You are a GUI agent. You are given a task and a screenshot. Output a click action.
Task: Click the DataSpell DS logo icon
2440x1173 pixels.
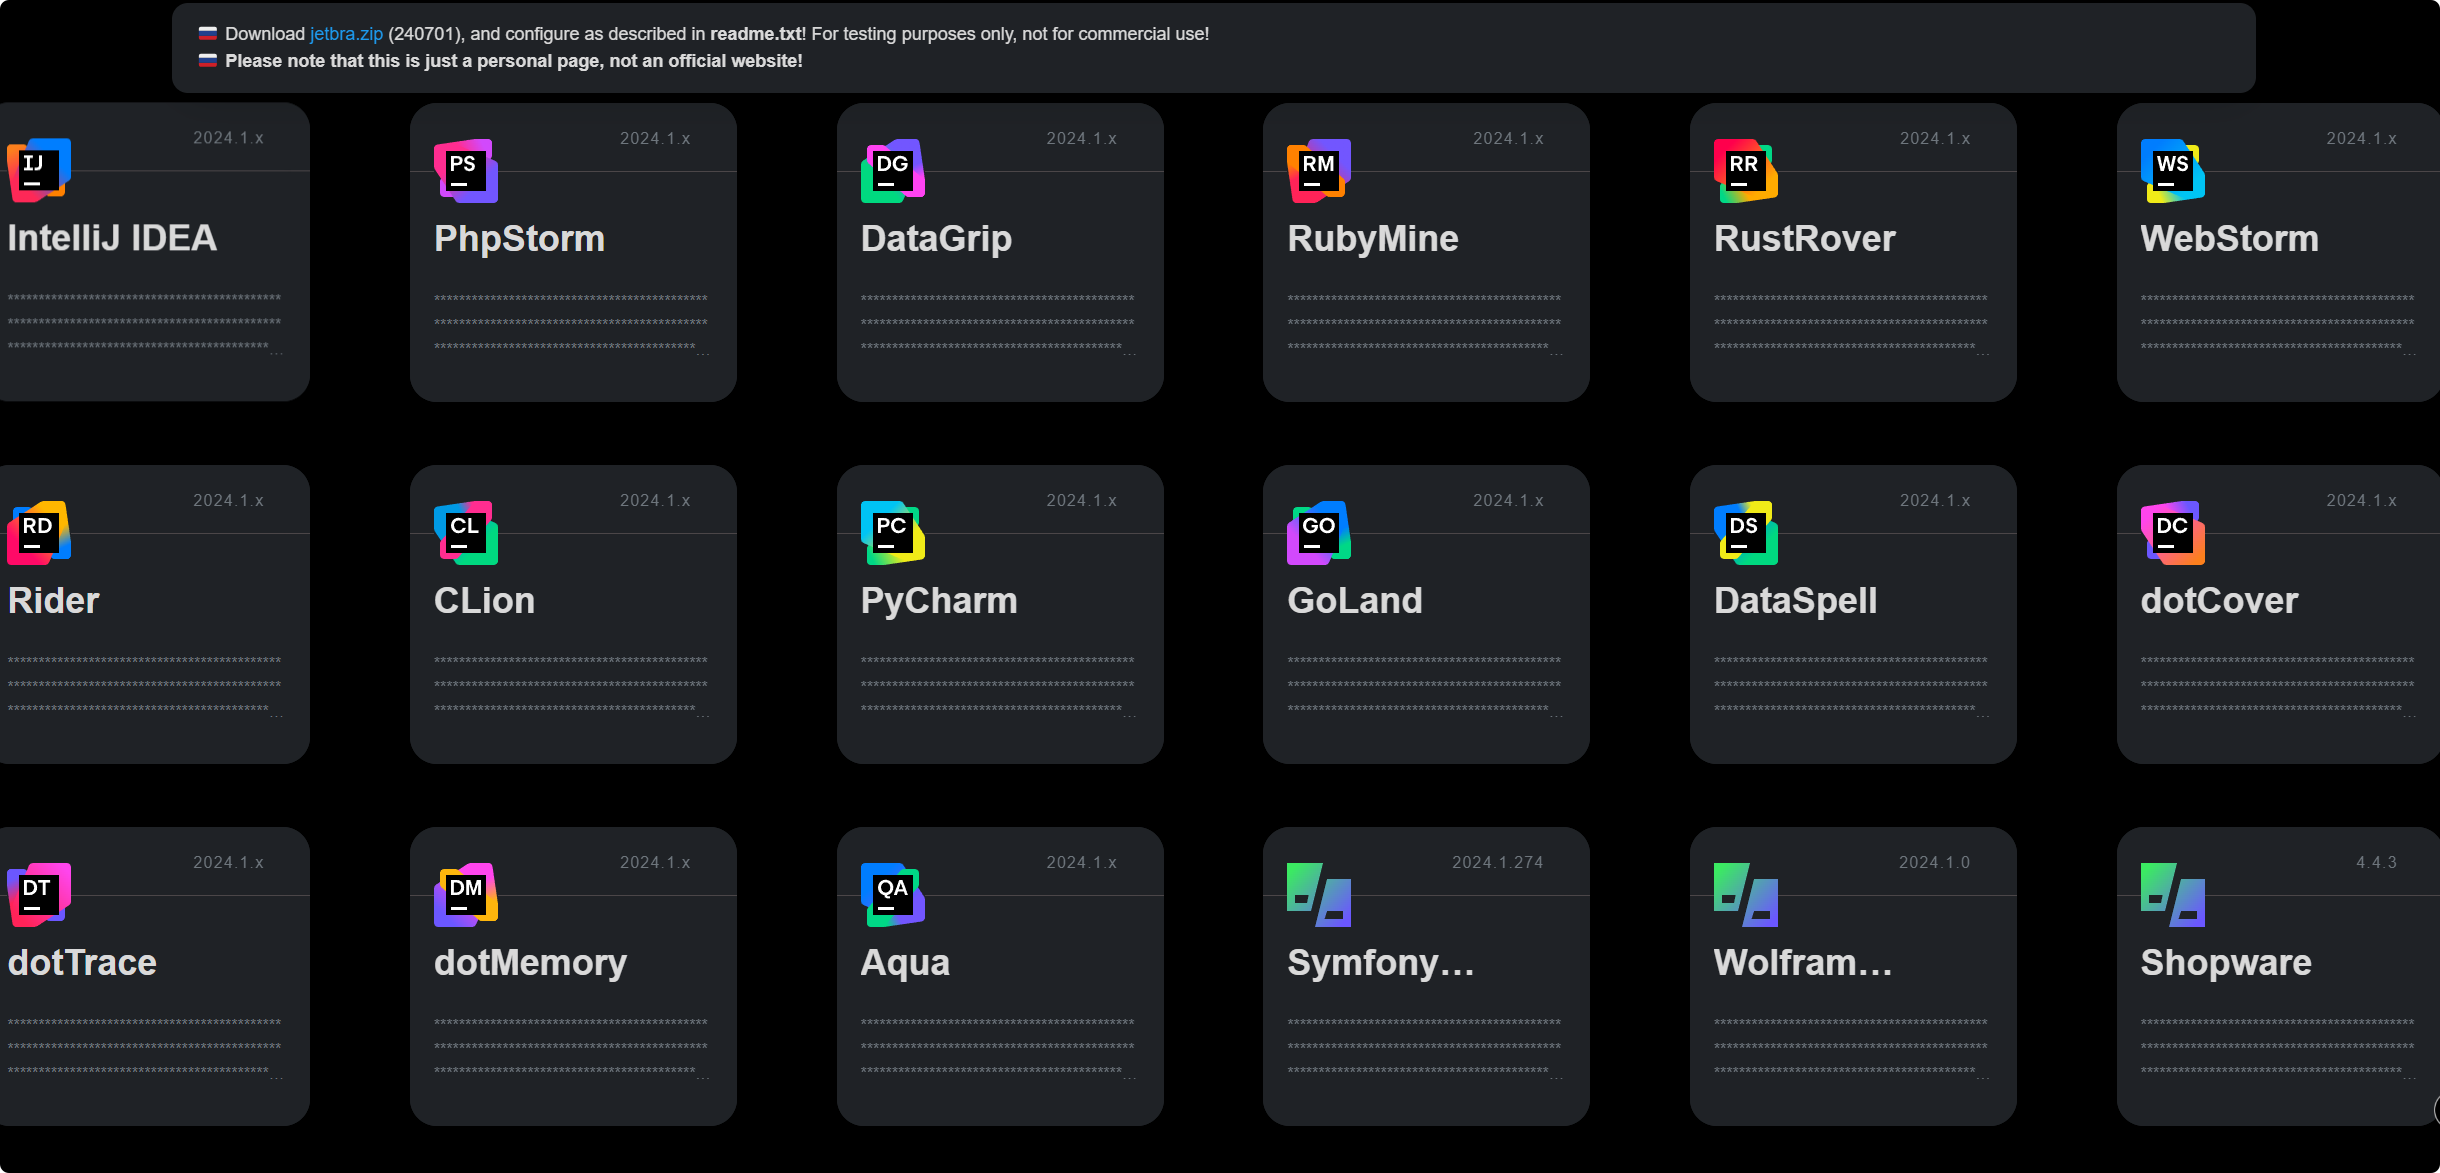1746,533
